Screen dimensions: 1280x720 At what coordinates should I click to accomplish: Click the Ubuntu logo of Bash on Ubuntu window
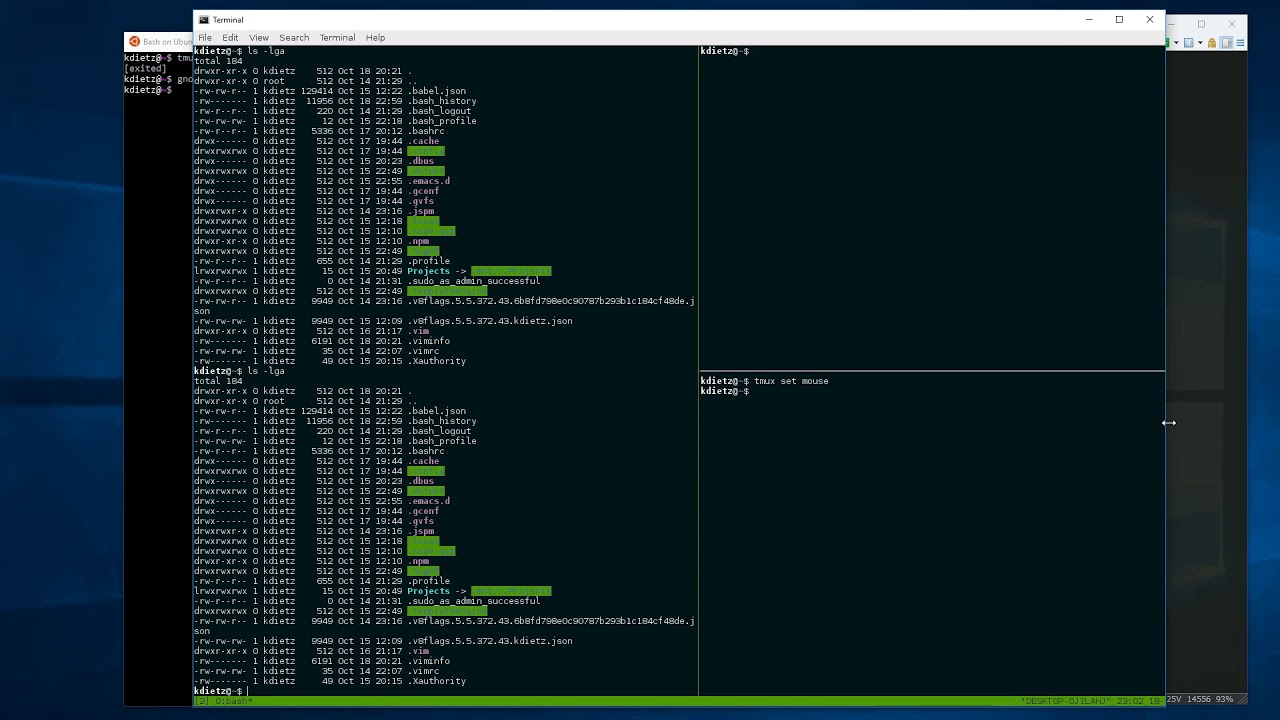point(134,42)
